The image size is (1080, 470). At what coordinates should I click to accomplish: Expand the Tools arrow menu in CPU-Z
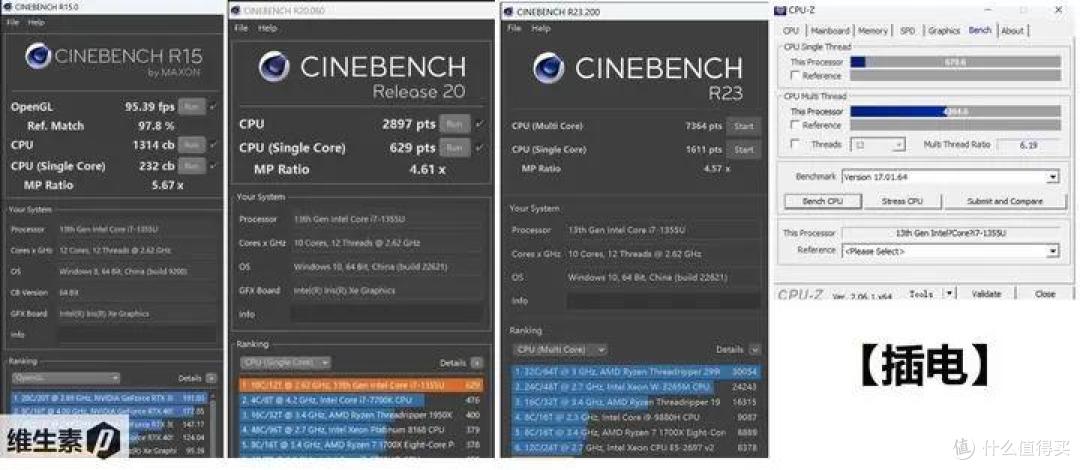pyautogui.click(x=949, y=294)
